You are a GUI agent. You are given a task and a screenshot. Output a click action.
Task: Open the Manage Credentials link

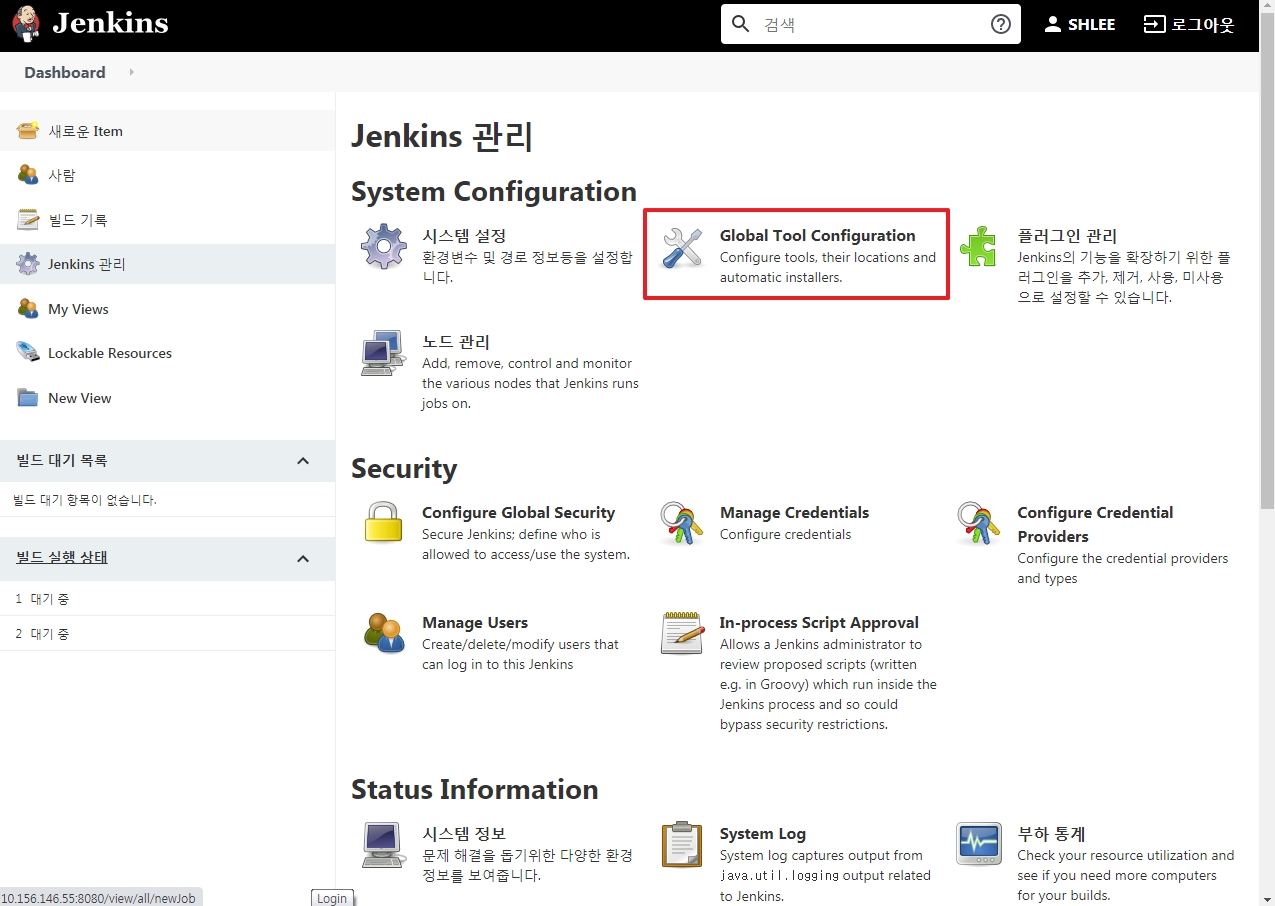pyautogui.click(x=794, y=513)
